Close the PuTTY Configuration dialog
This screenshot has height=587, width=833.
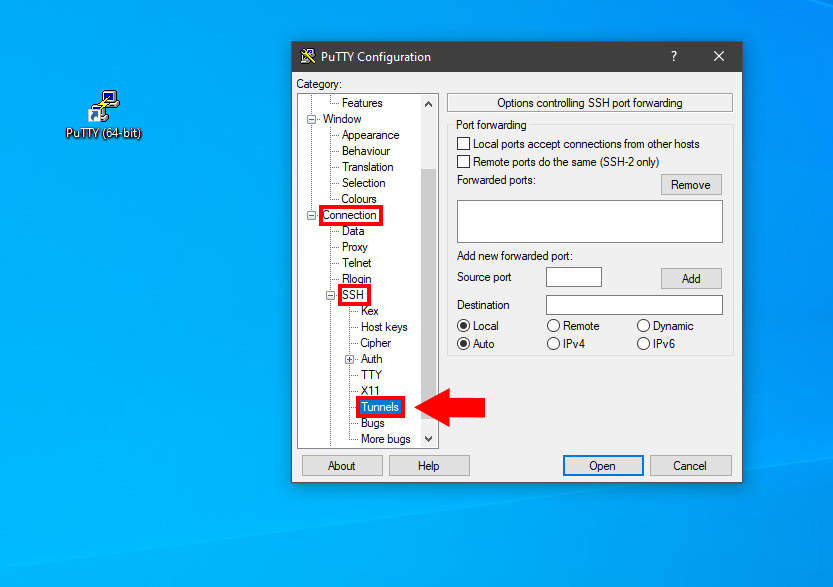click(x=719, y=56)
